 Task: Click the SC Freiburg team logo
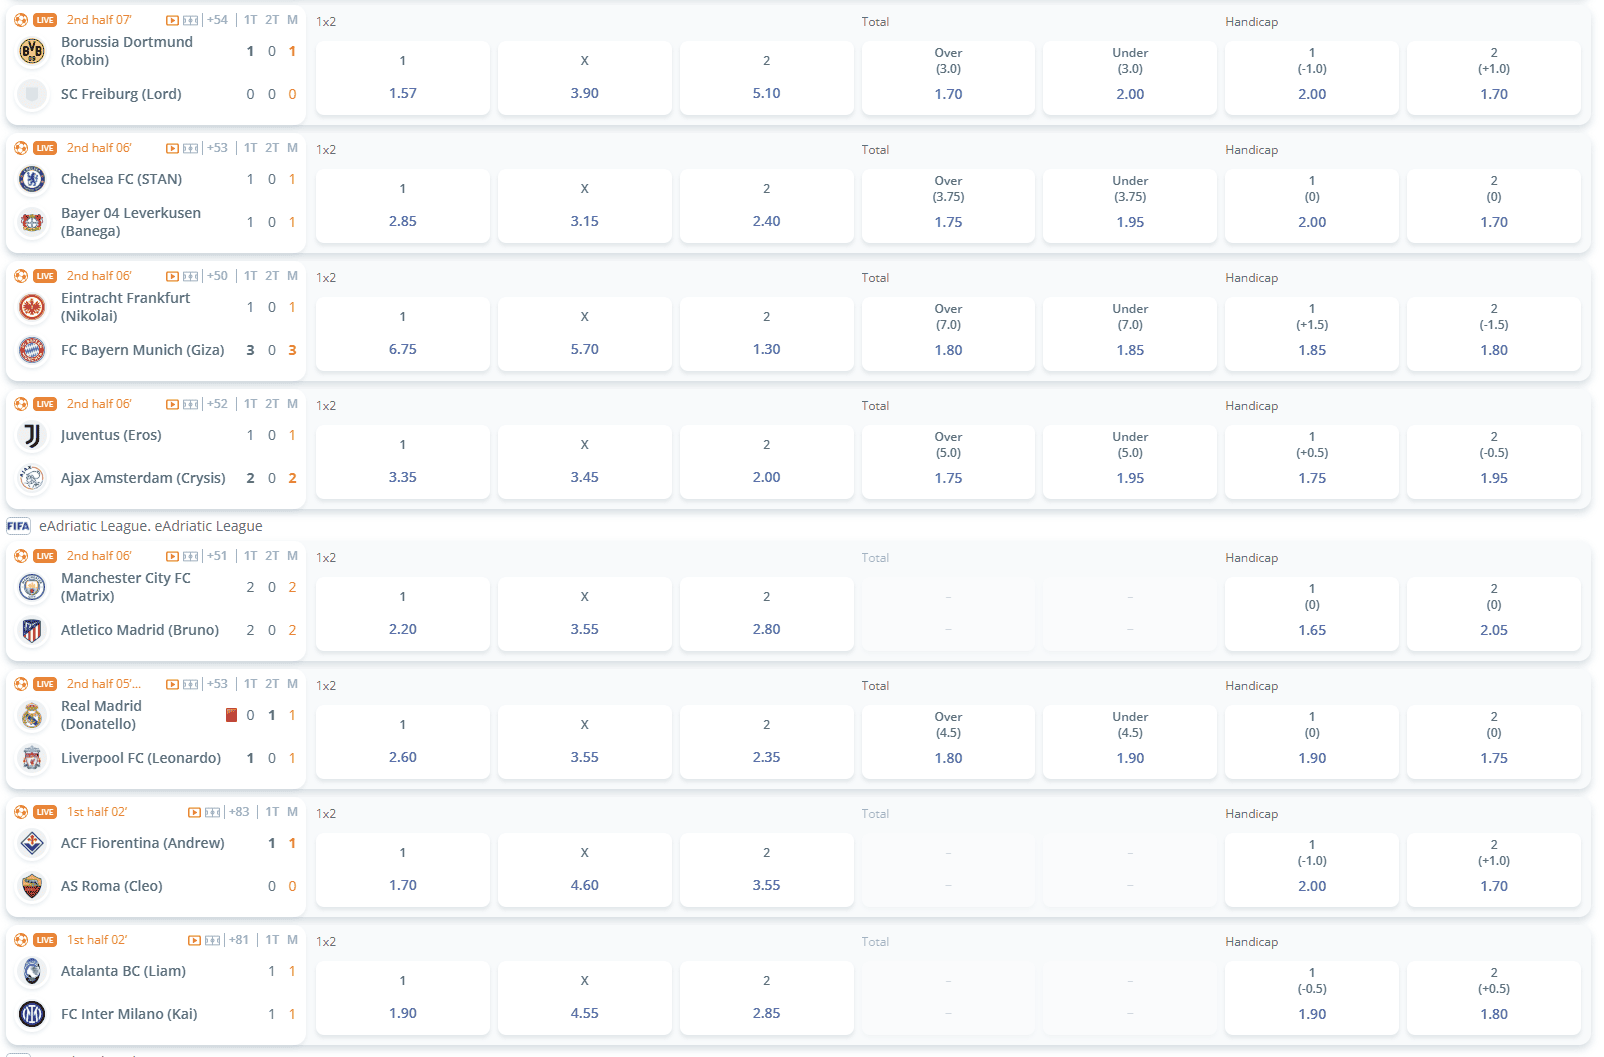click(32, 94)
